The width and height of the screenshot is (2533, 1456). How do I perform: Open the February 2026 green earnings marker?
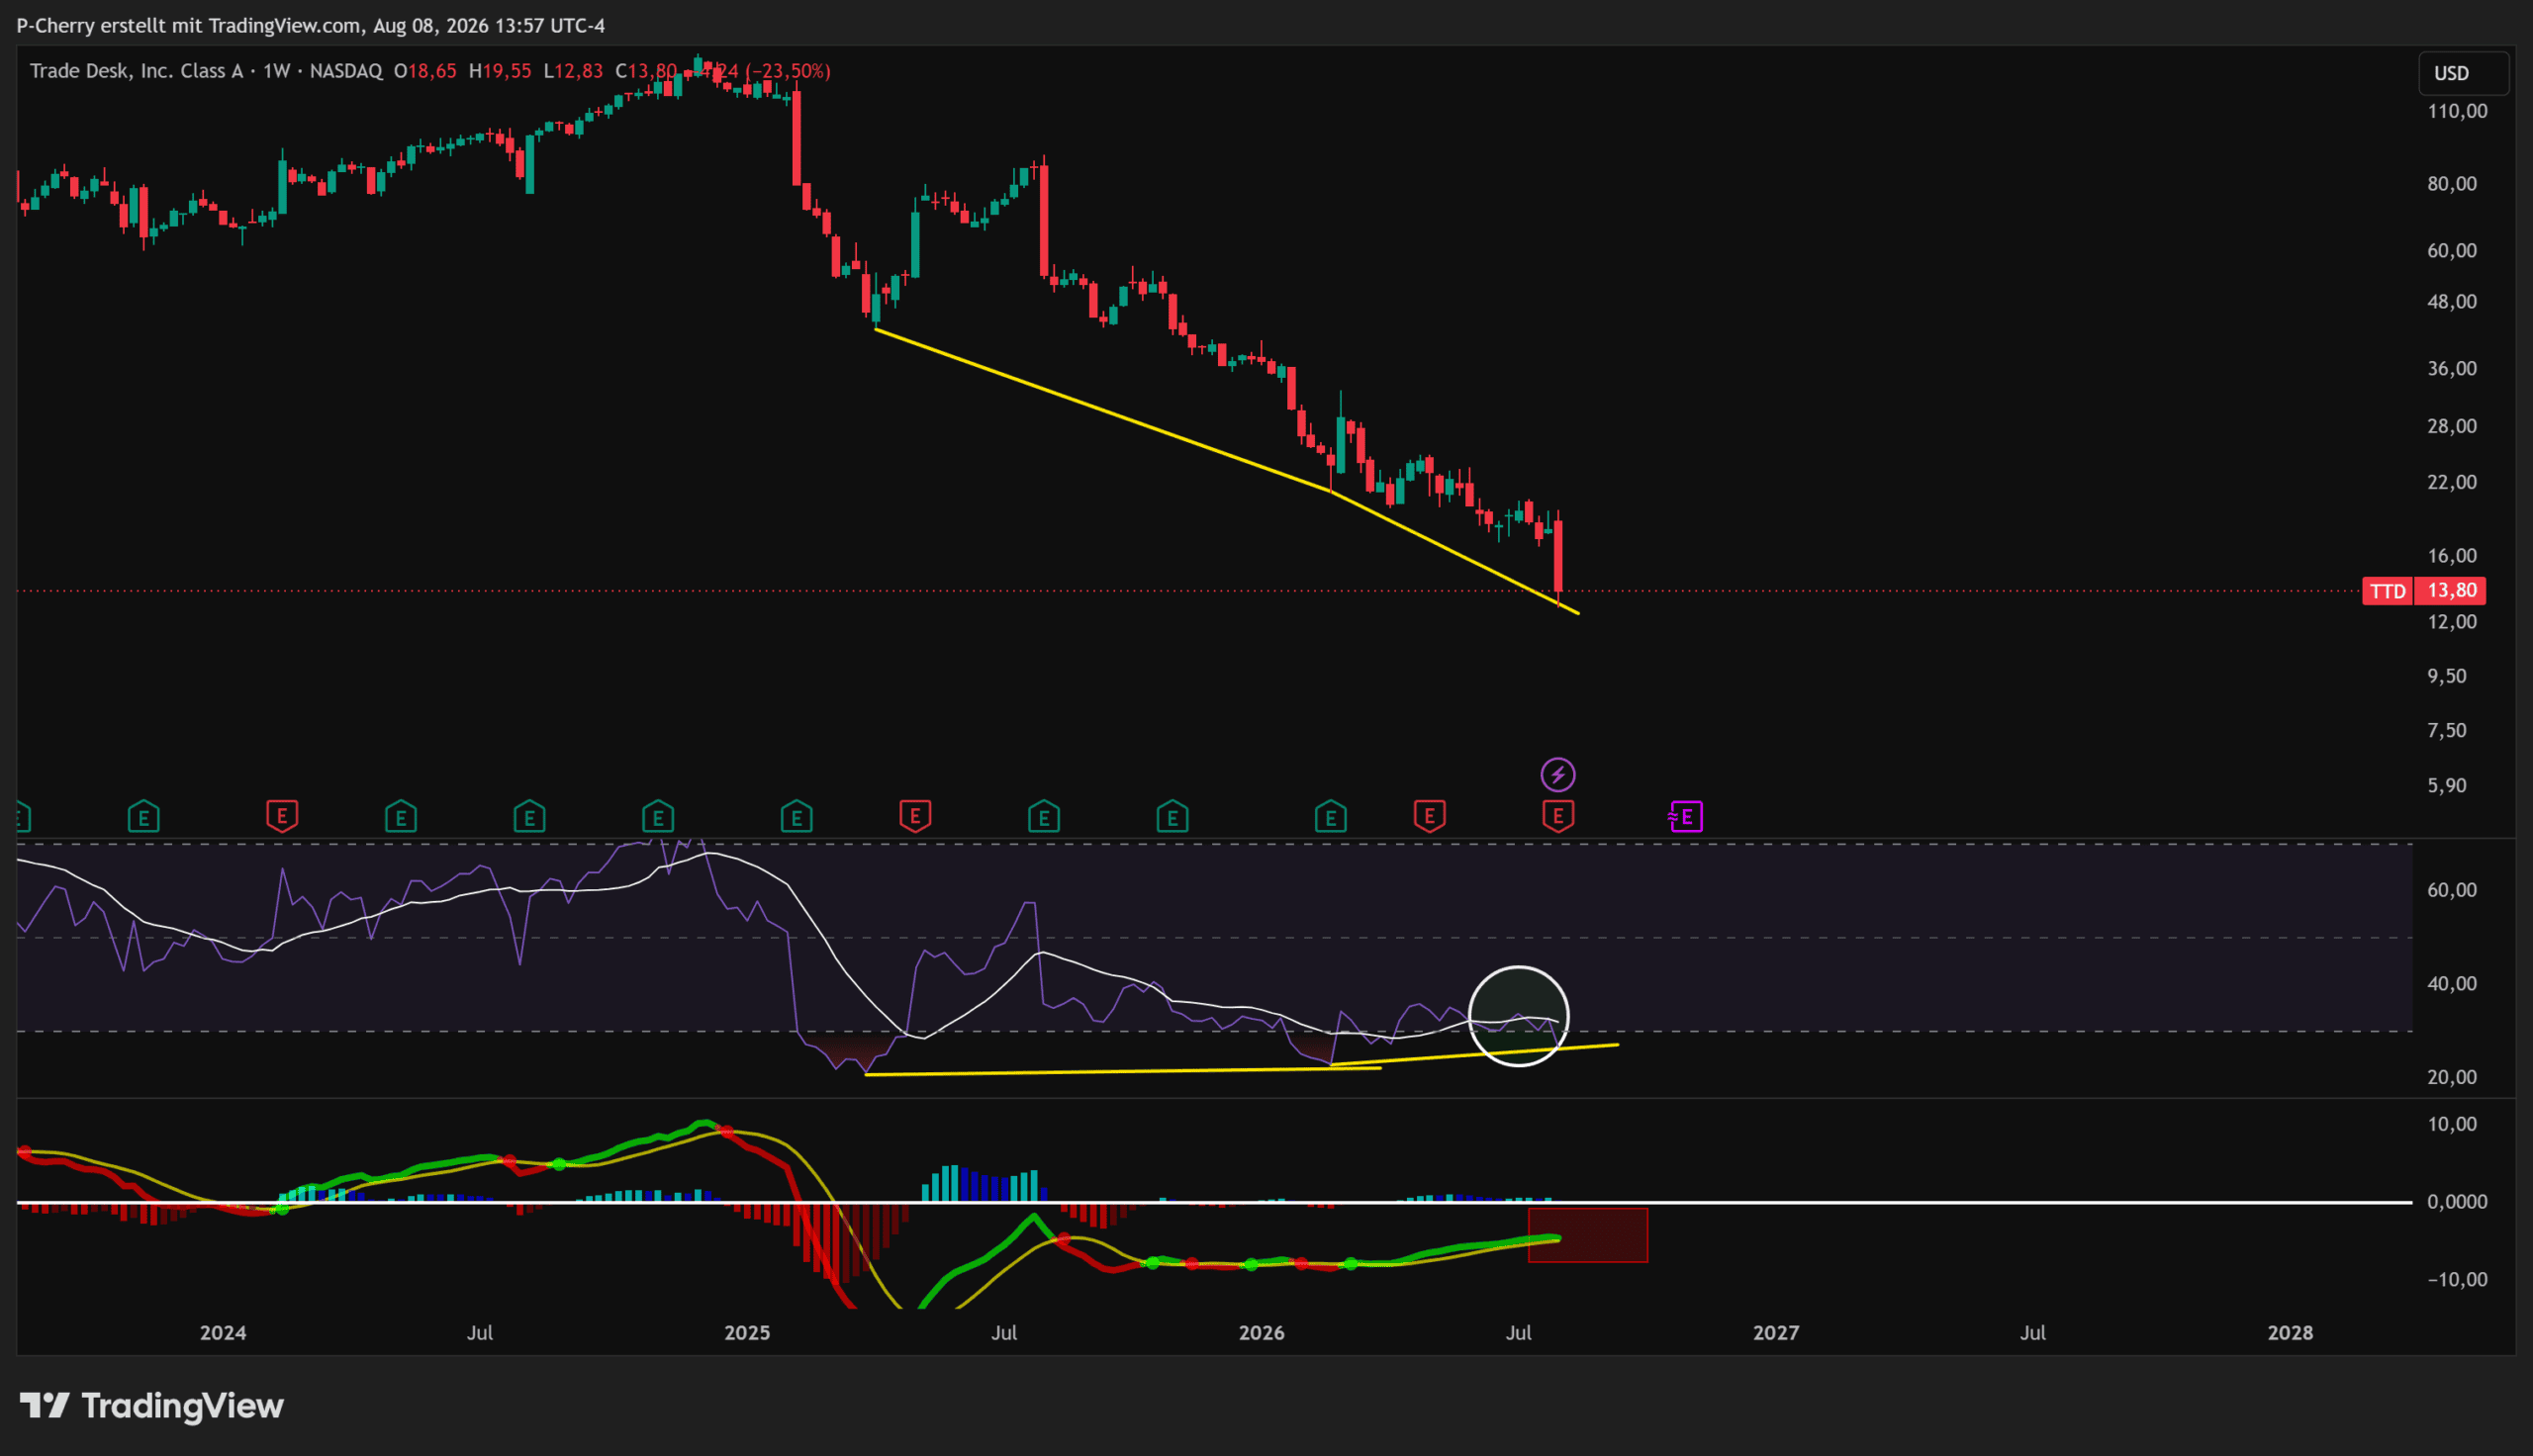(1330, 817)
